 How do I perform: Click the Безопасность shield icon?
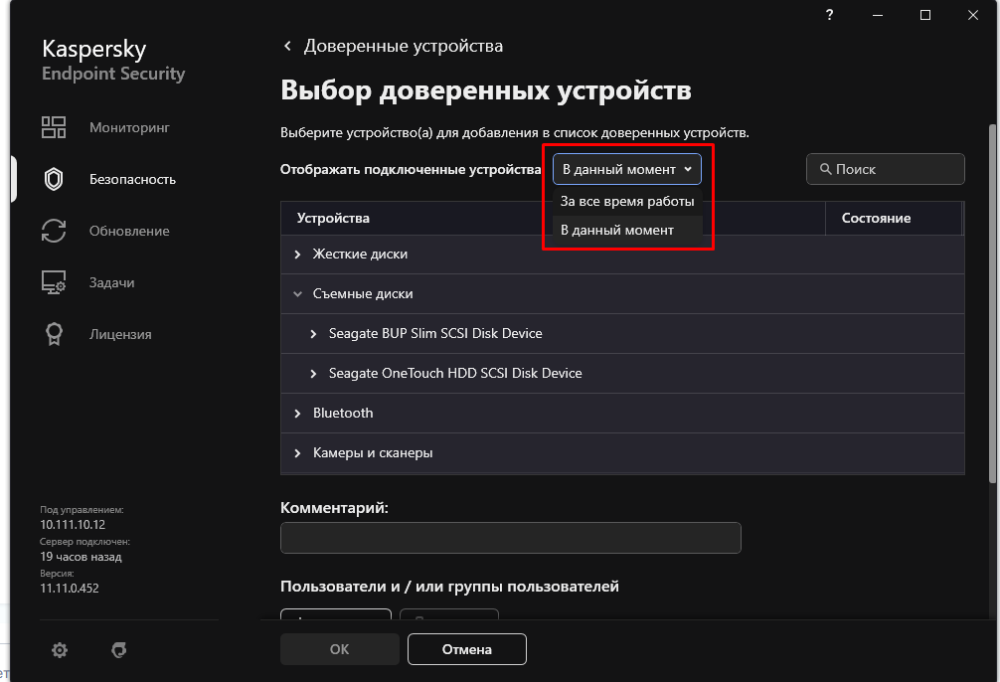pos(53,179)
